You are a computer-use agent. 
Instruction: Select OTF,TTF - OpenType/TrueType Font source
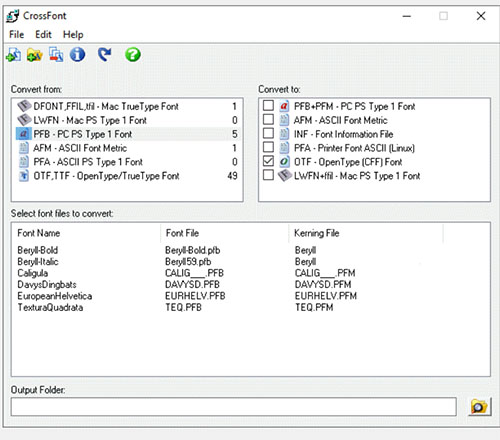click(x=127, y=176)
